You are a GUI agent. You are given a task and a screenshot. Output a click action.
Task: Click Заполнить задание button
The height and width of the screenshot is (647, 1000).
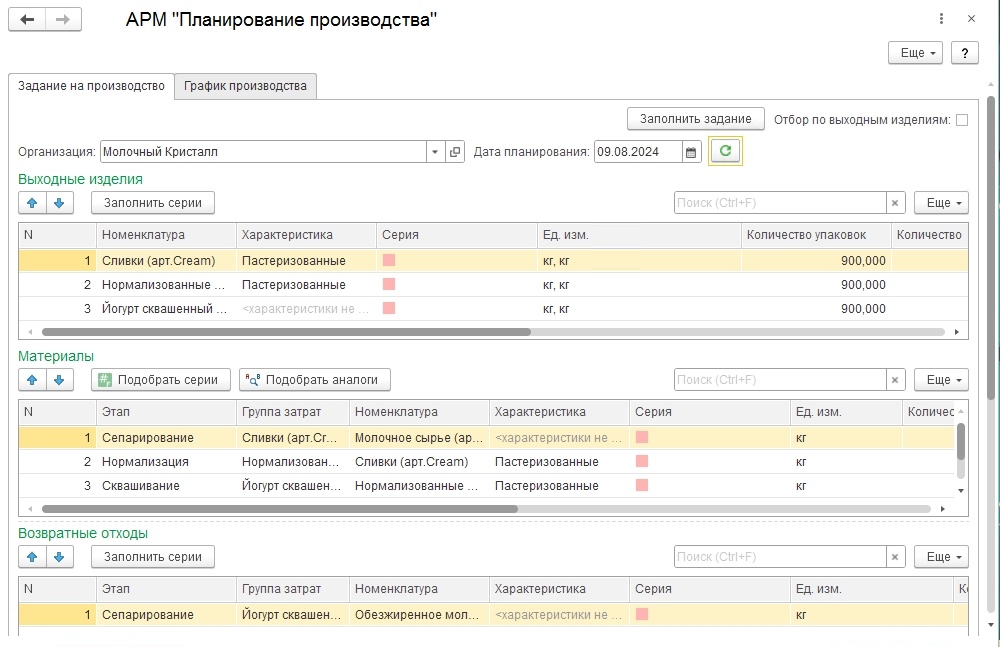[696, 119]
